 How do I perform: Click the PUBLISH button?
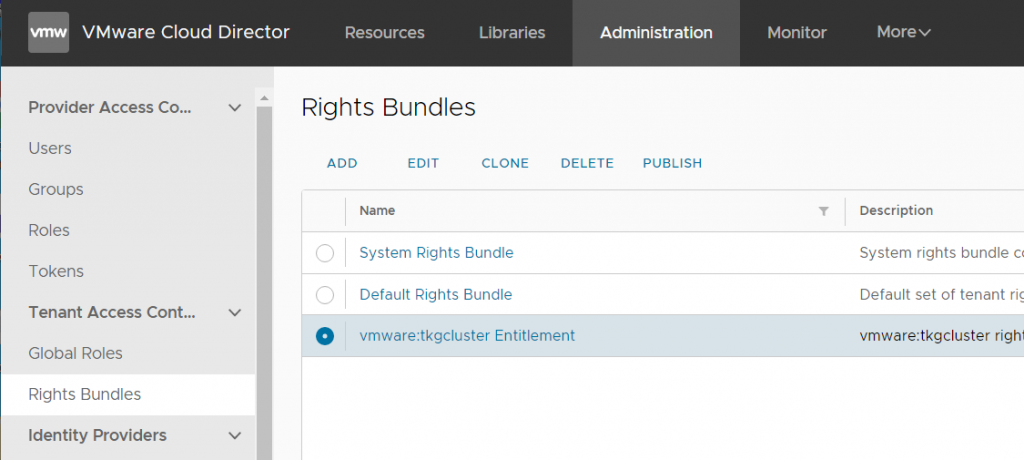click(673, 163)
